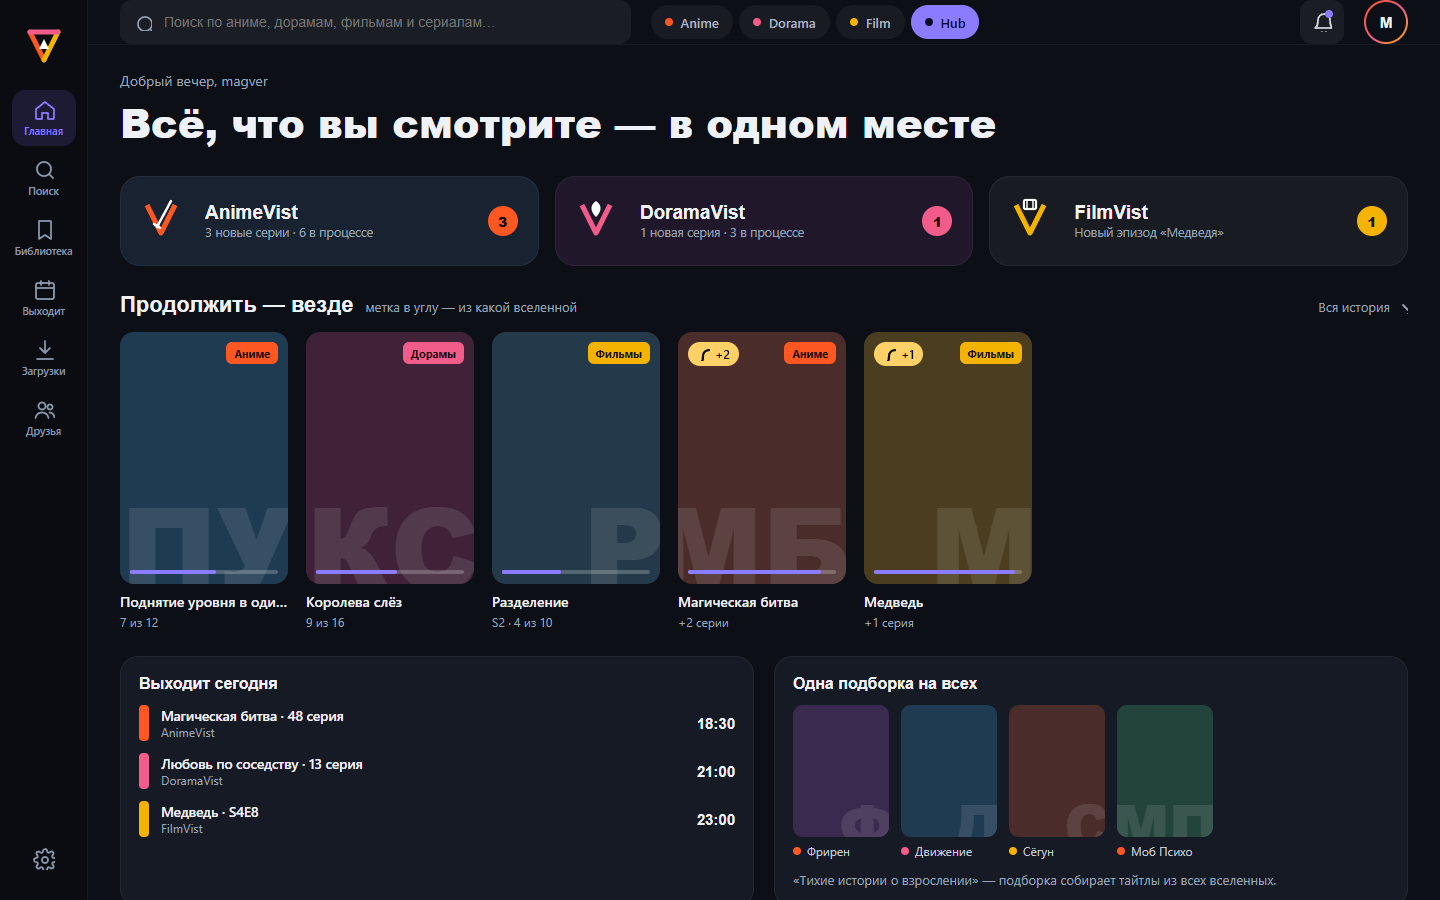Open Библиотека bookmark in sidebar
Screen dimensions: 1440x900
(44, 238)
